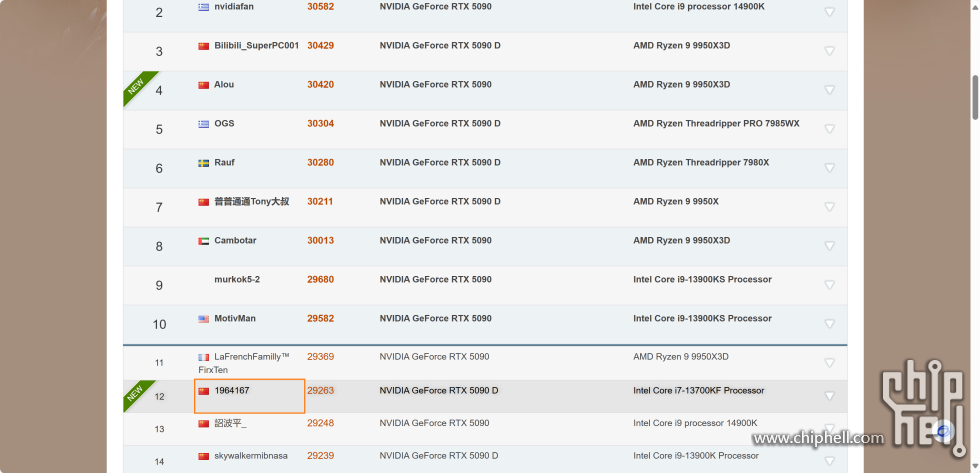Click the China flag beside 詔波平_
Viewport: 980px width, 473px height.
tap(203, 424)
